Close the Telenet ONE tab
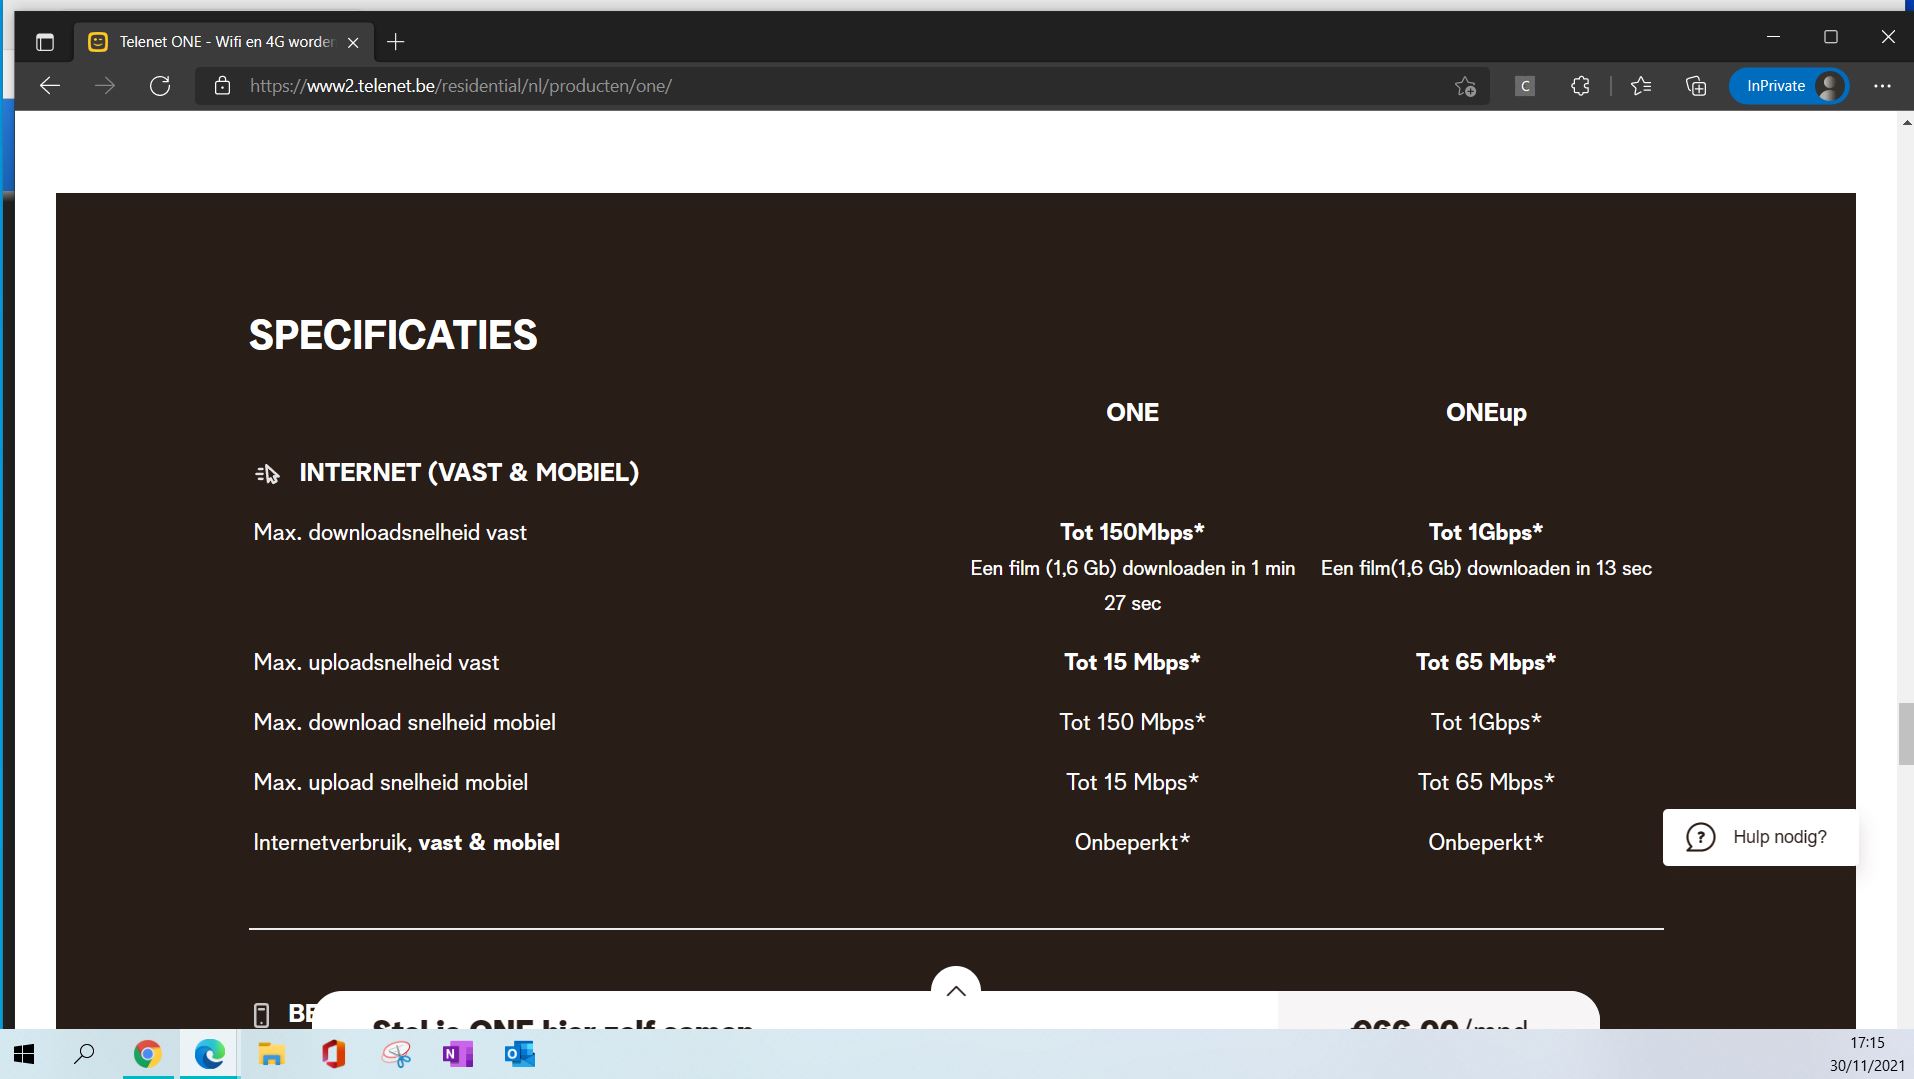 click(352, 42)
